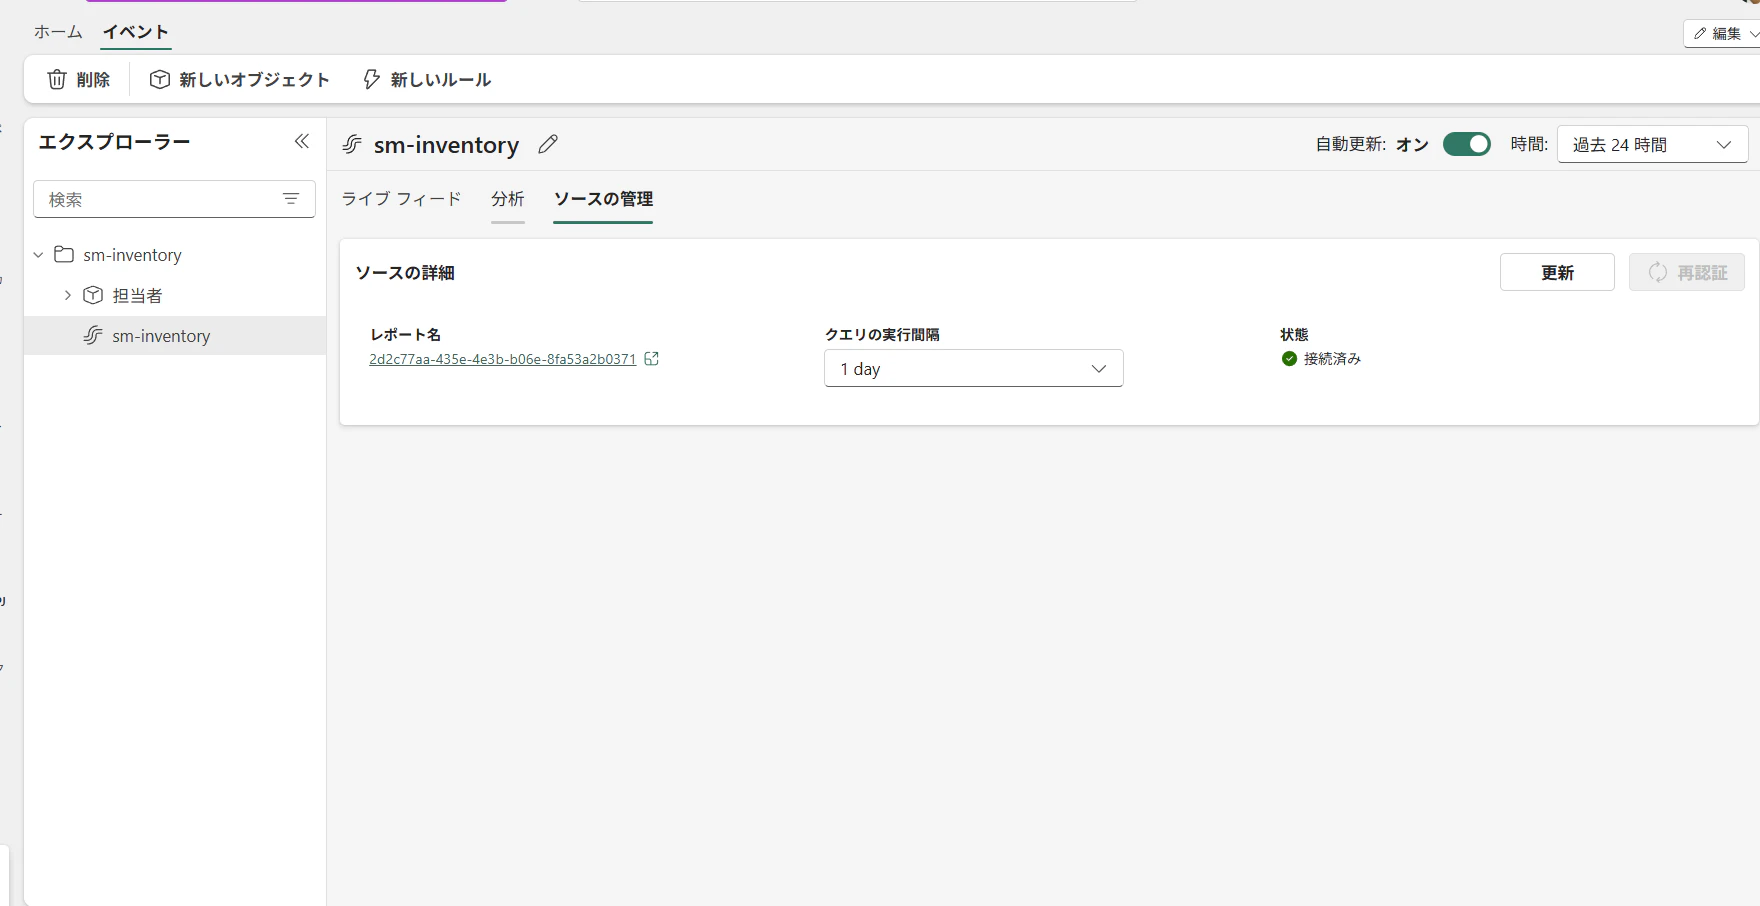Screen dimensions: 1760x906
Task: Select the sm-inventory stream tree item
Action: coord(175,336)
